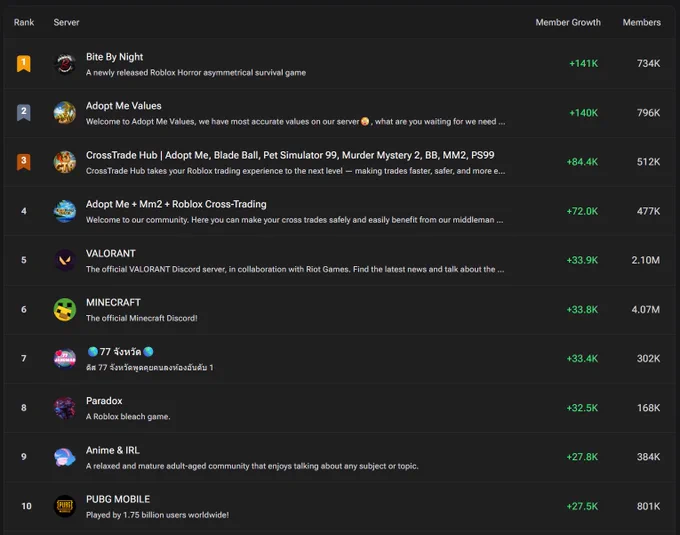Sort by the Members column header
680x535 pixels.
click(x=642, y=23)
